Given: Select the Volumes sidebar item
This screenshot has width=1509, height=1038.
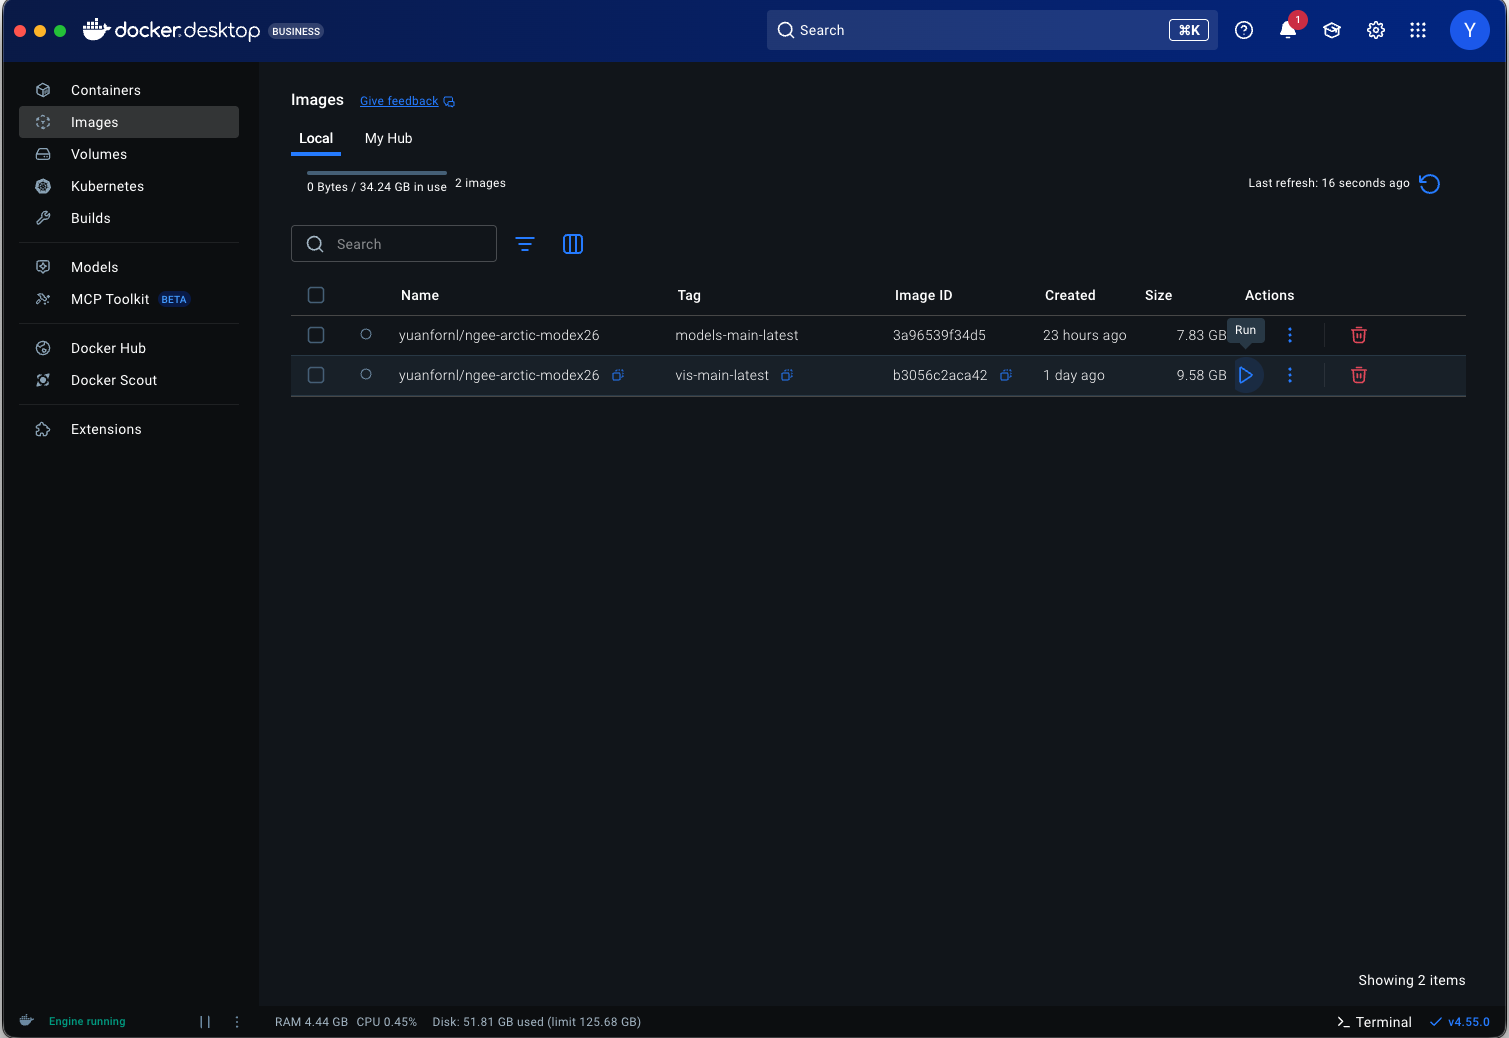Looking at the screenshot, I should (98, 154).
